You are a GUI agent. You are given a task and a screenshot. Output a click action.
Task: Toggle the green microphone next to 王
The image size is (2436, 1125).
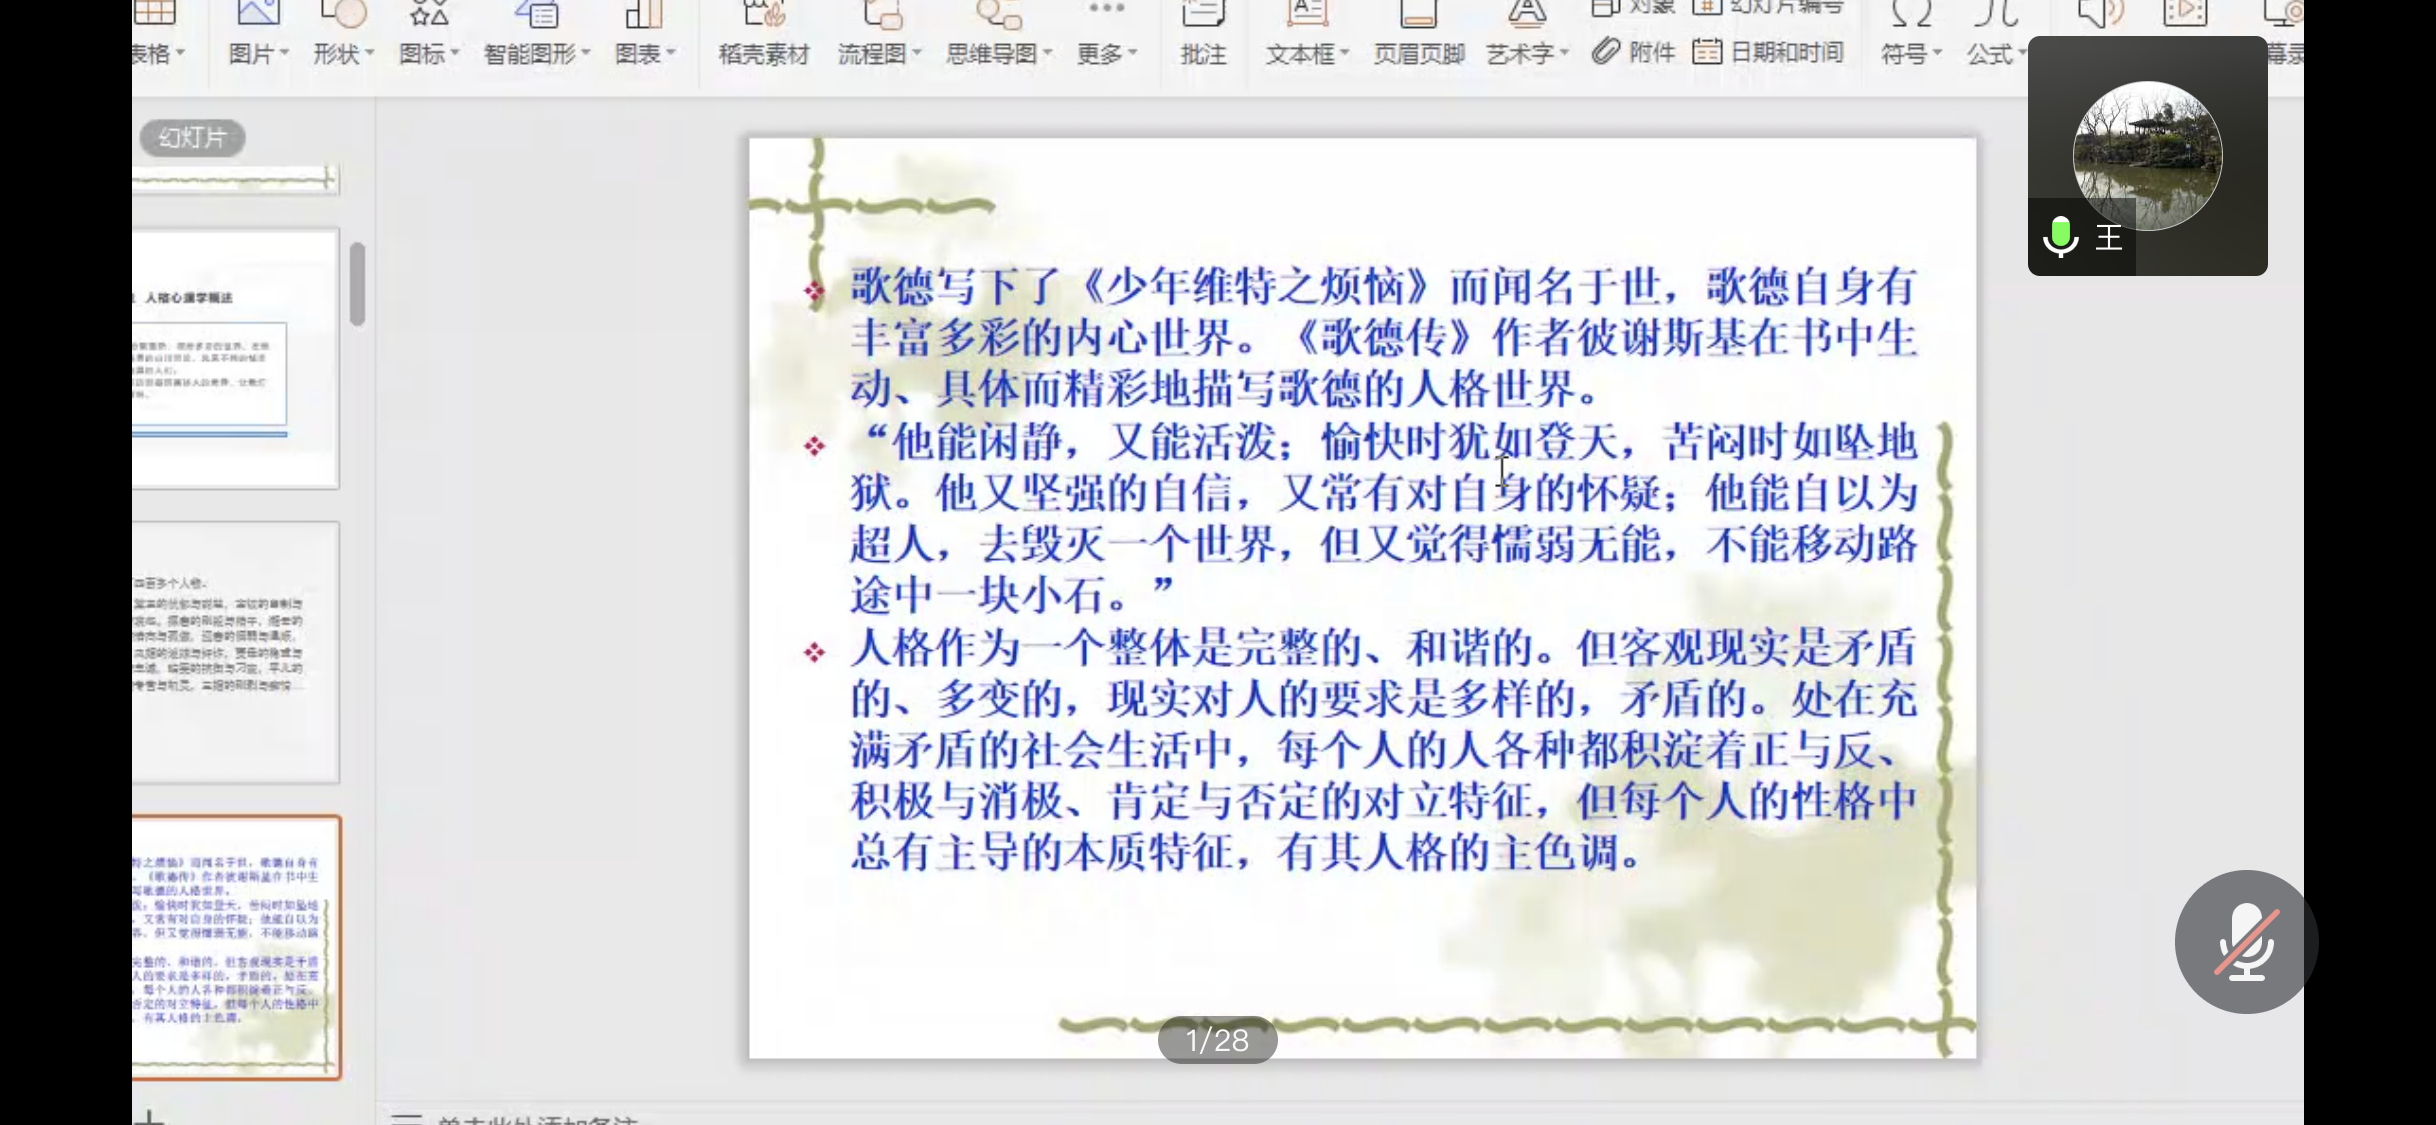[x=2060, y=237]
